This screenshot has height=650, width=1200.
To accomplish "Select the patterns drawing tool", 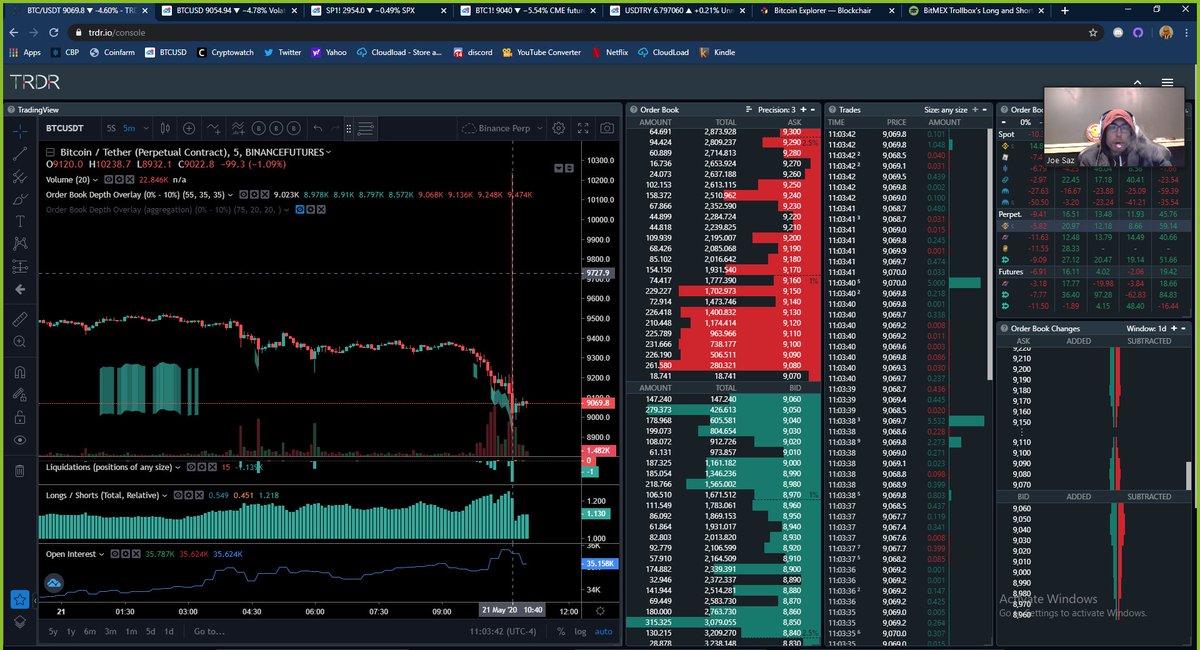I will (x=19, y=243).
